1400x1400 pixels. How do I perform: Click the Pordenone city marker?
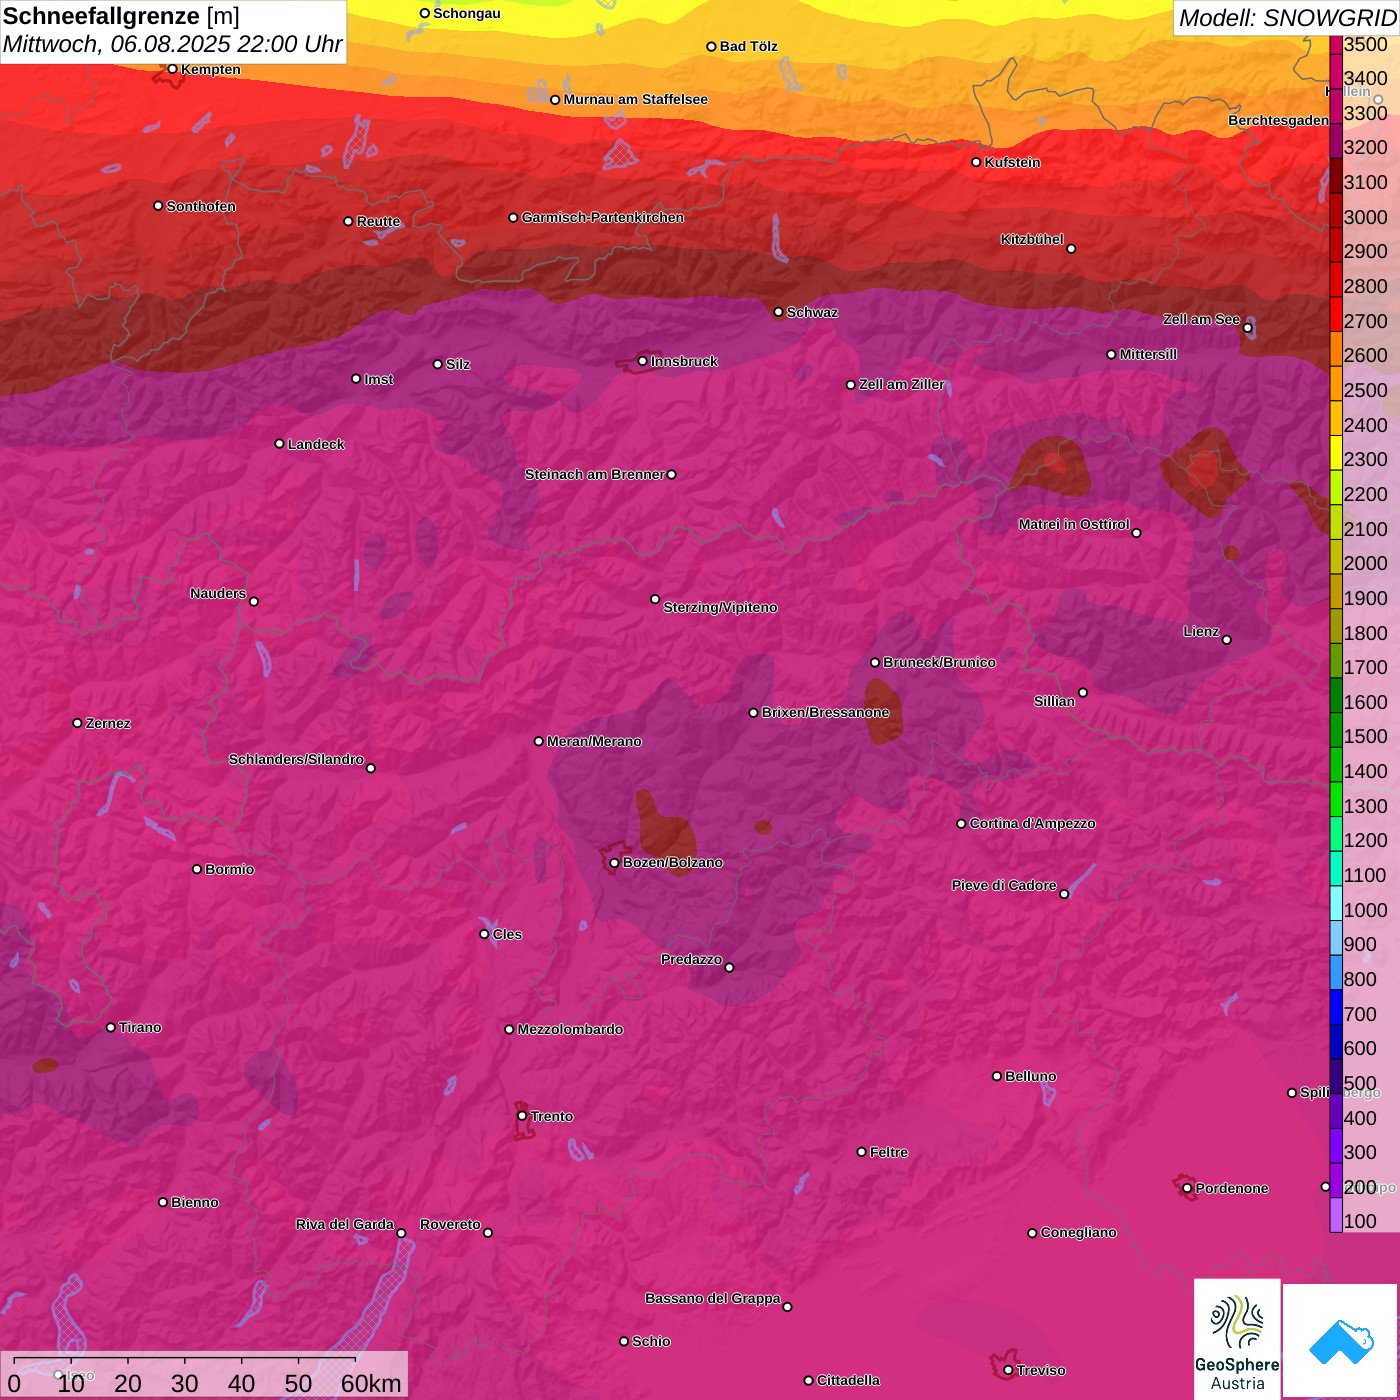pyautogui.click(x=1187, y=1188)
